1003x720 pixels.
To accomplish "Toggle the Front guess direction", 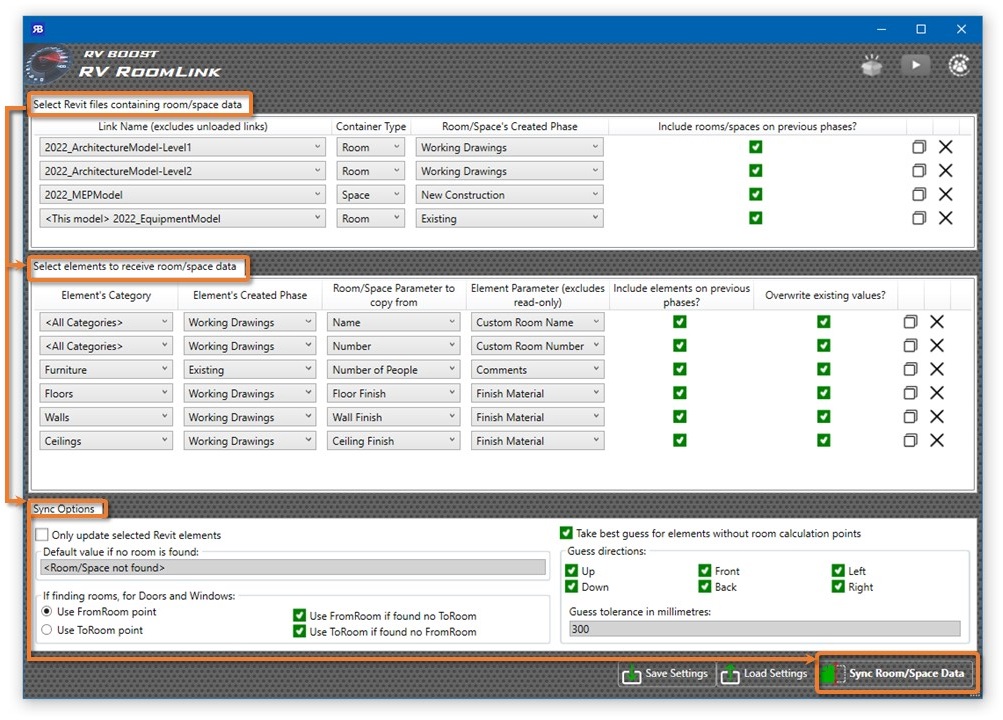I will [x=705, y=570].
